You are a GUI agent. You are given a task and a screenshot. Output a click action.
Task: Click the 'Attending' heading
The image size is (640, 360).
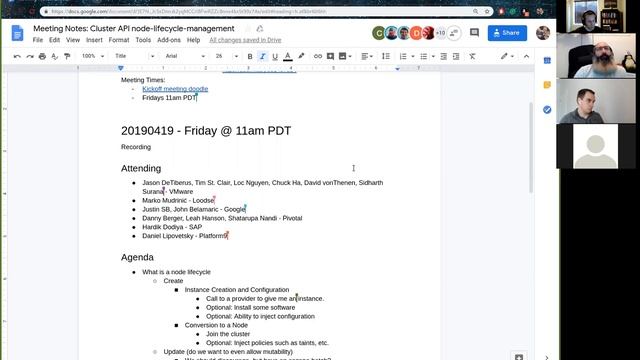point(141,168)
